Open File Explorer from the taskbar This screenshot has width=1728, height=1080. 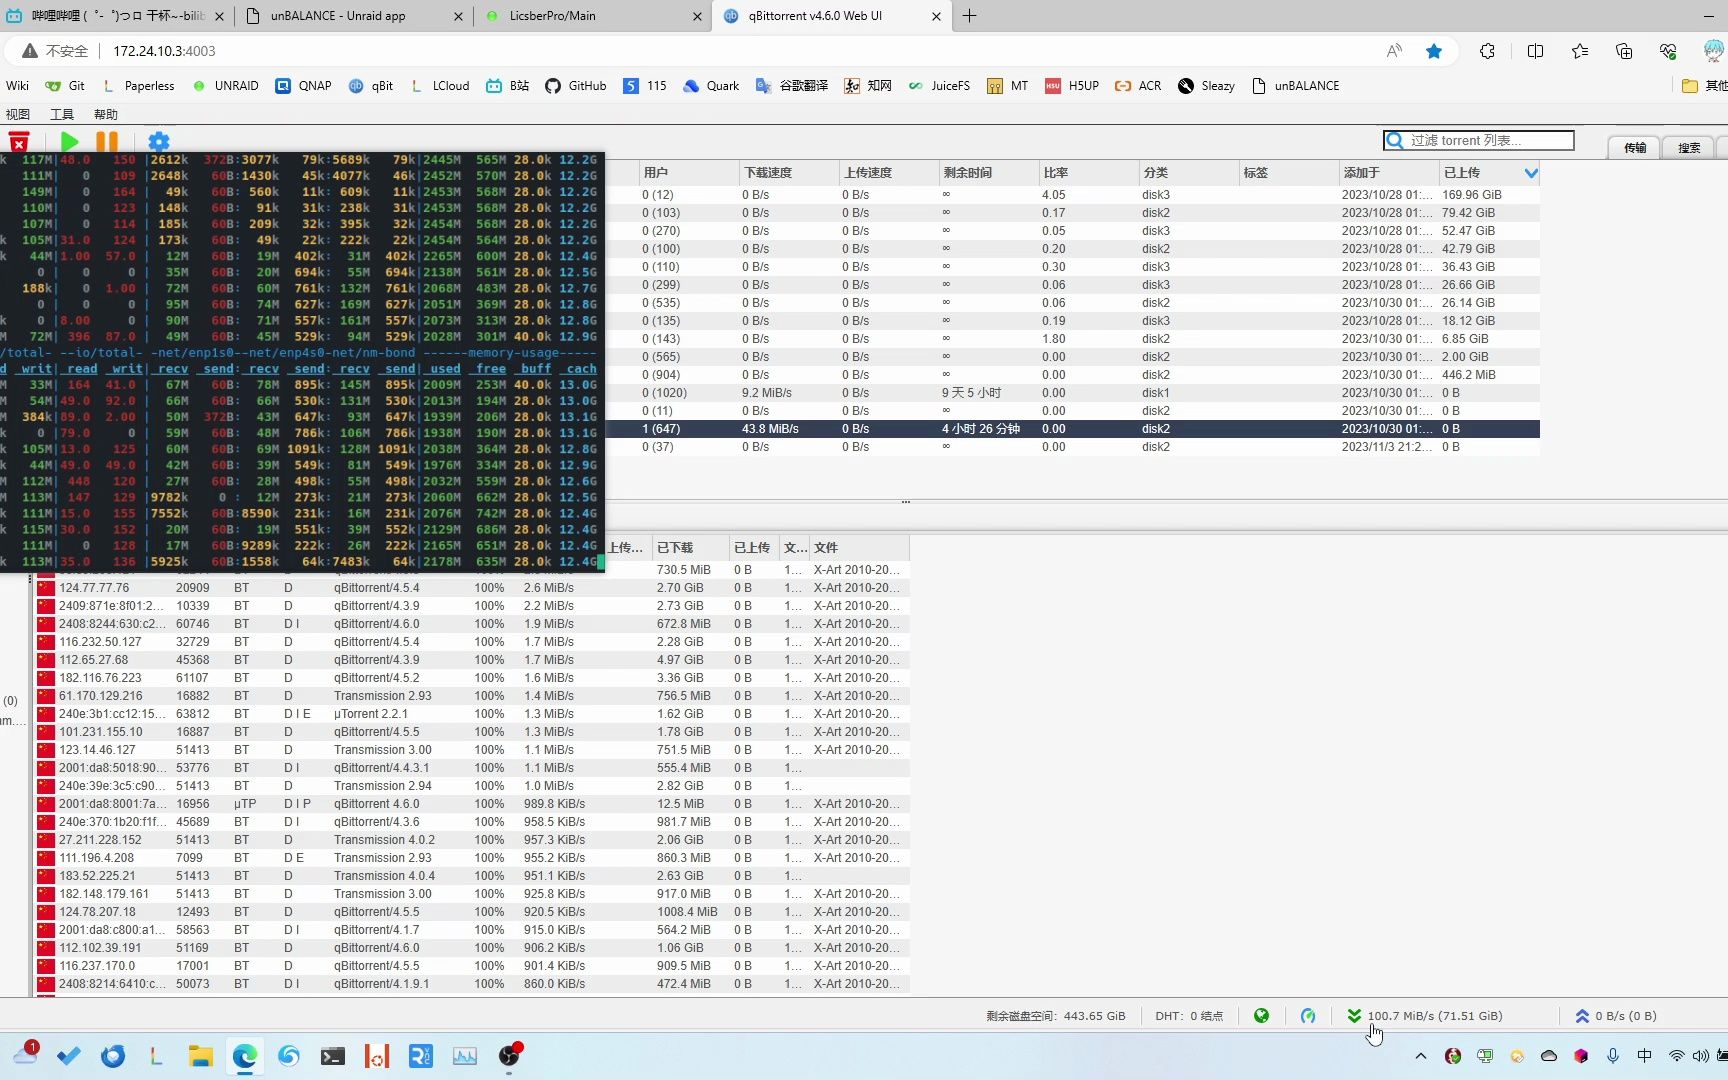pos(201,1056)
